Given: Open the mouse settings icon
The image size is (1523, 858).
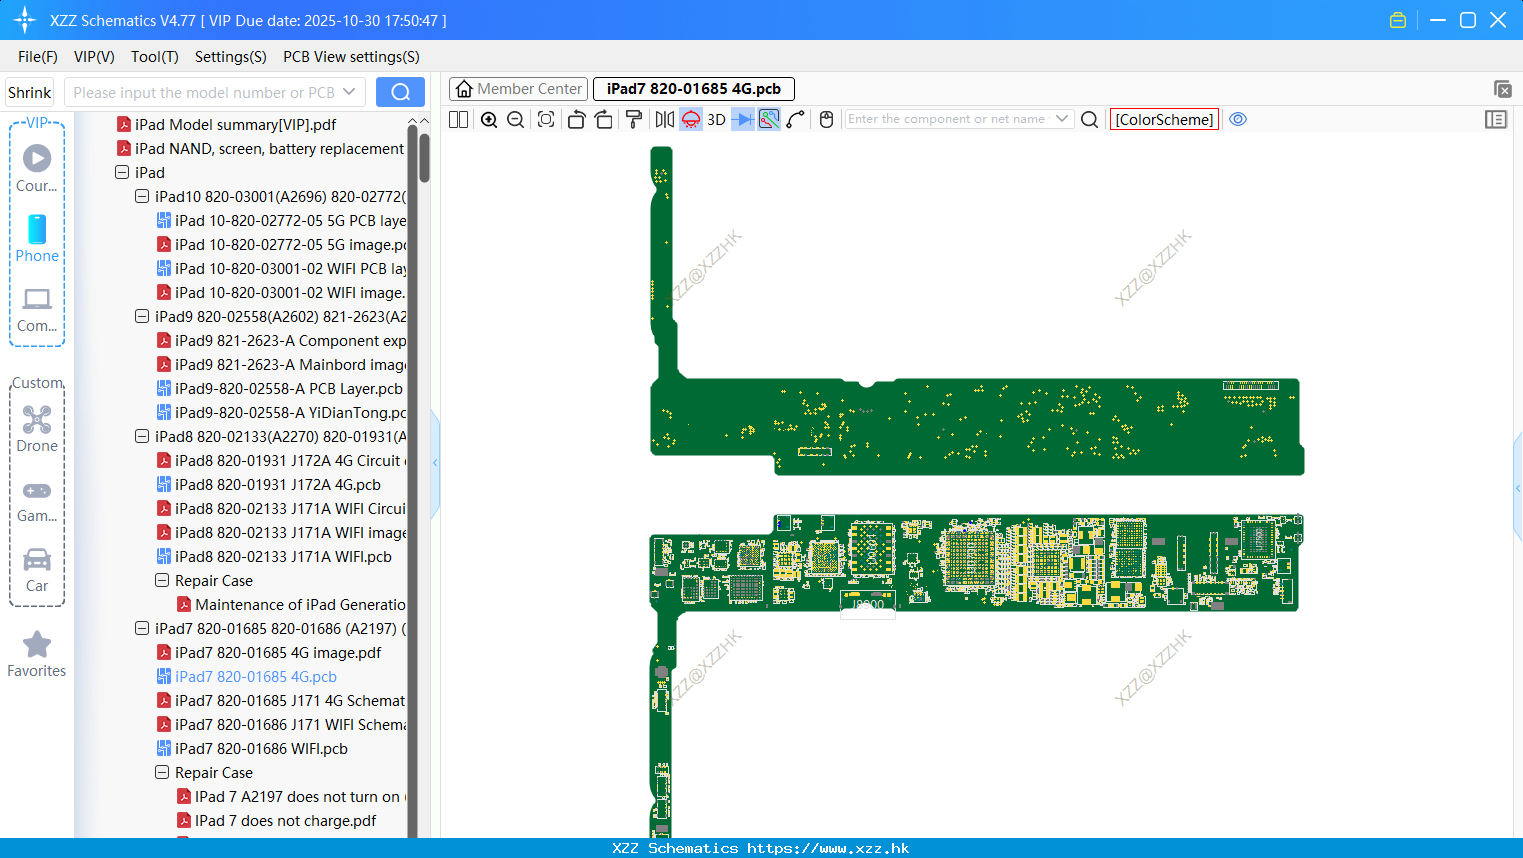Looking at the screenshot, I should (826, 119).
